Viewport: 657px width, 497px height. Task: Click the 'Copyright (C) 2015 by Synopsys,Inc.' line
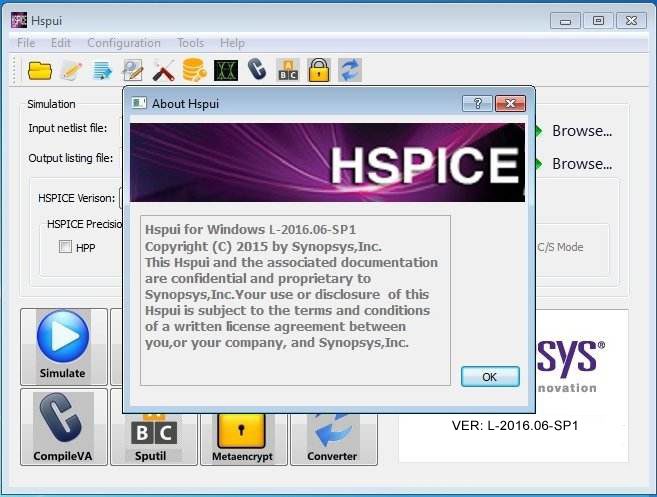(263, 246)
